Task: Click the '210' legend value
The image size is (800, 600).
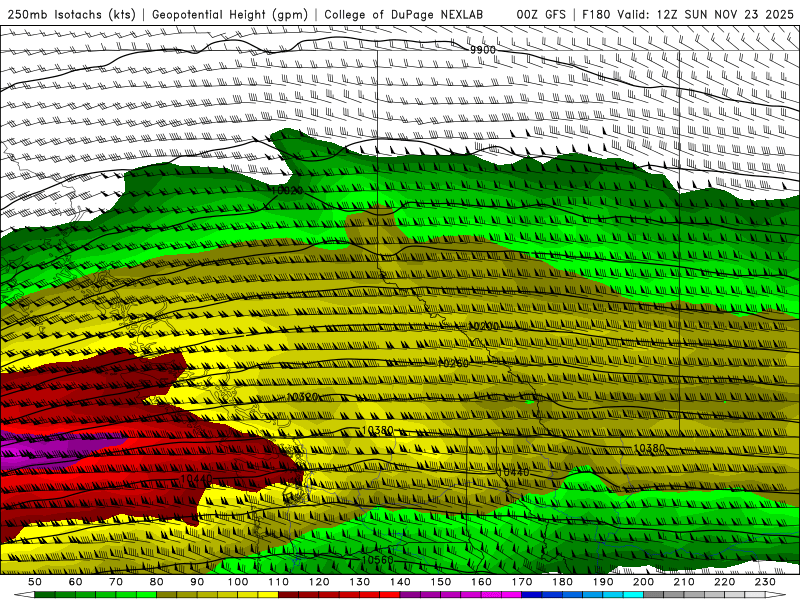Action: [x=685, y=582]
